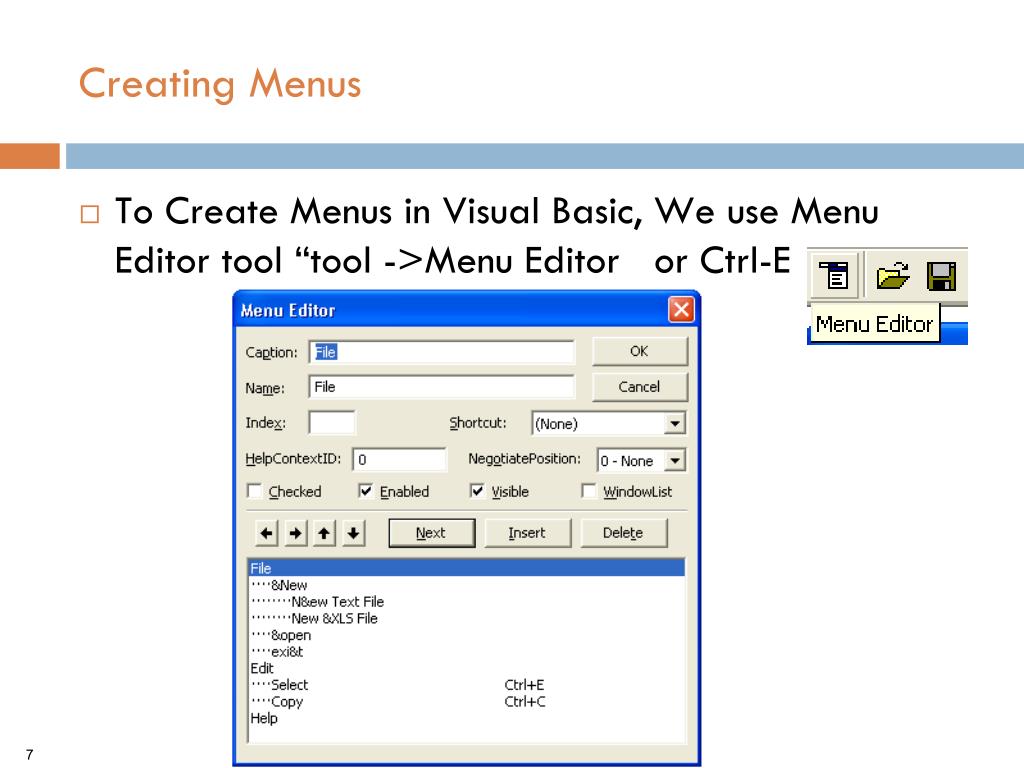
Task: Select the Edit menu list entry
Action: (467, 668)
